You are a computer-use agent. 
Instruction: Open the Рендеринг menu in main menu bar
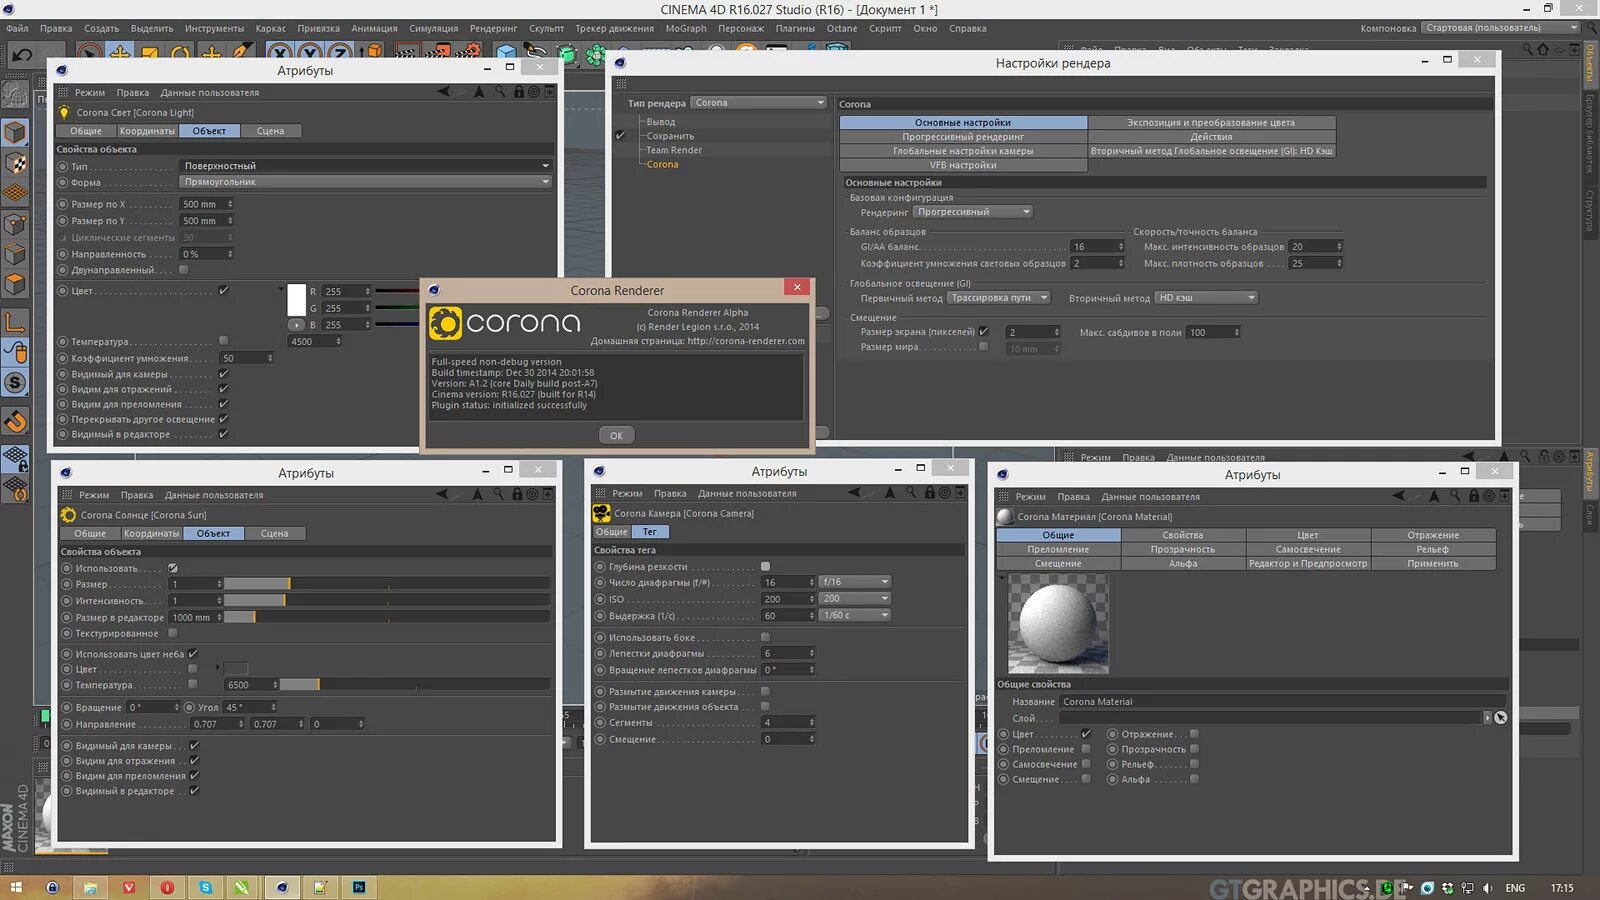pyautogui.click(x=493, y=28)
